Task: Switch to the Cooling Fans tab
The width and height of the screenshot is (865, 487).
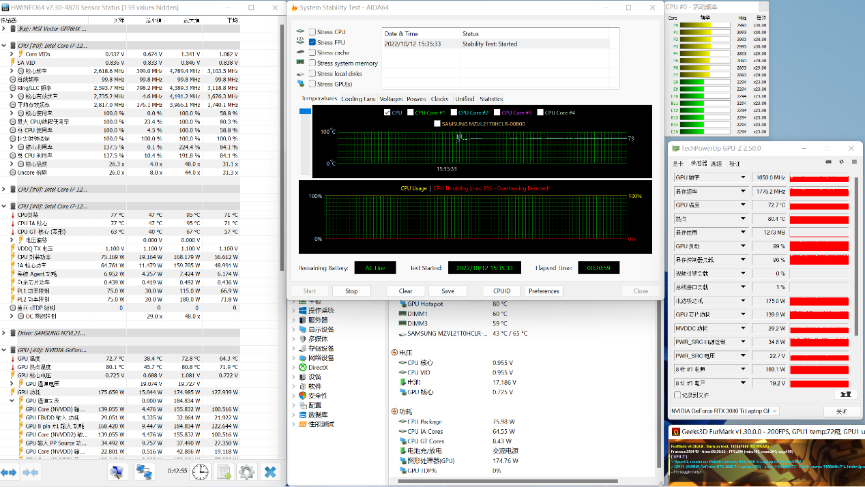Action: [357, 99]
